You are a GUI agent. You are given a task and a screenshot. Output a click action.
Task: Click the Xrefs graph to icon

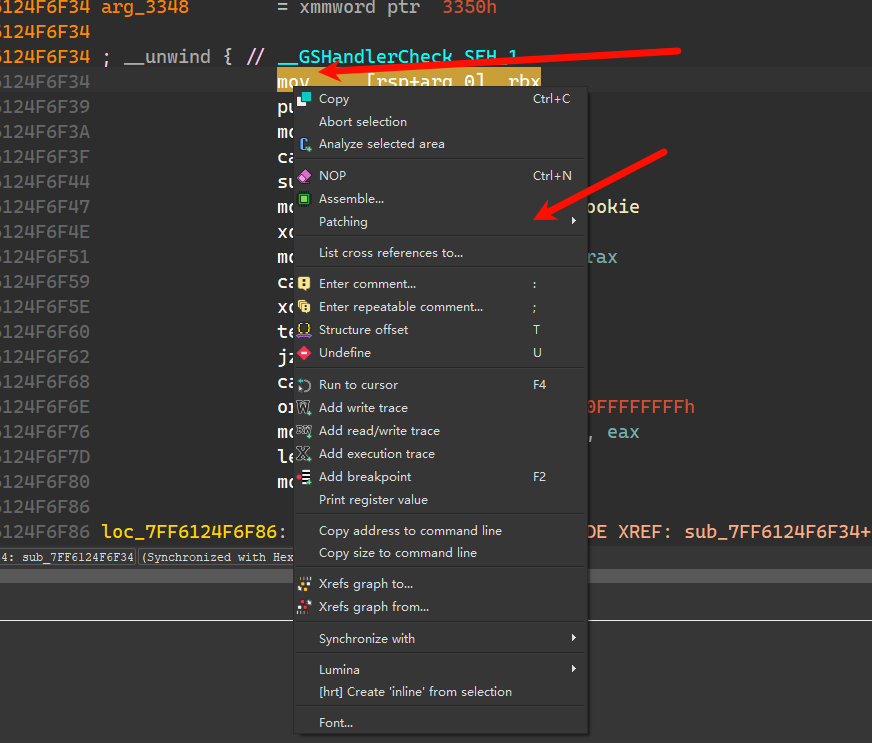tap(304, 584)
